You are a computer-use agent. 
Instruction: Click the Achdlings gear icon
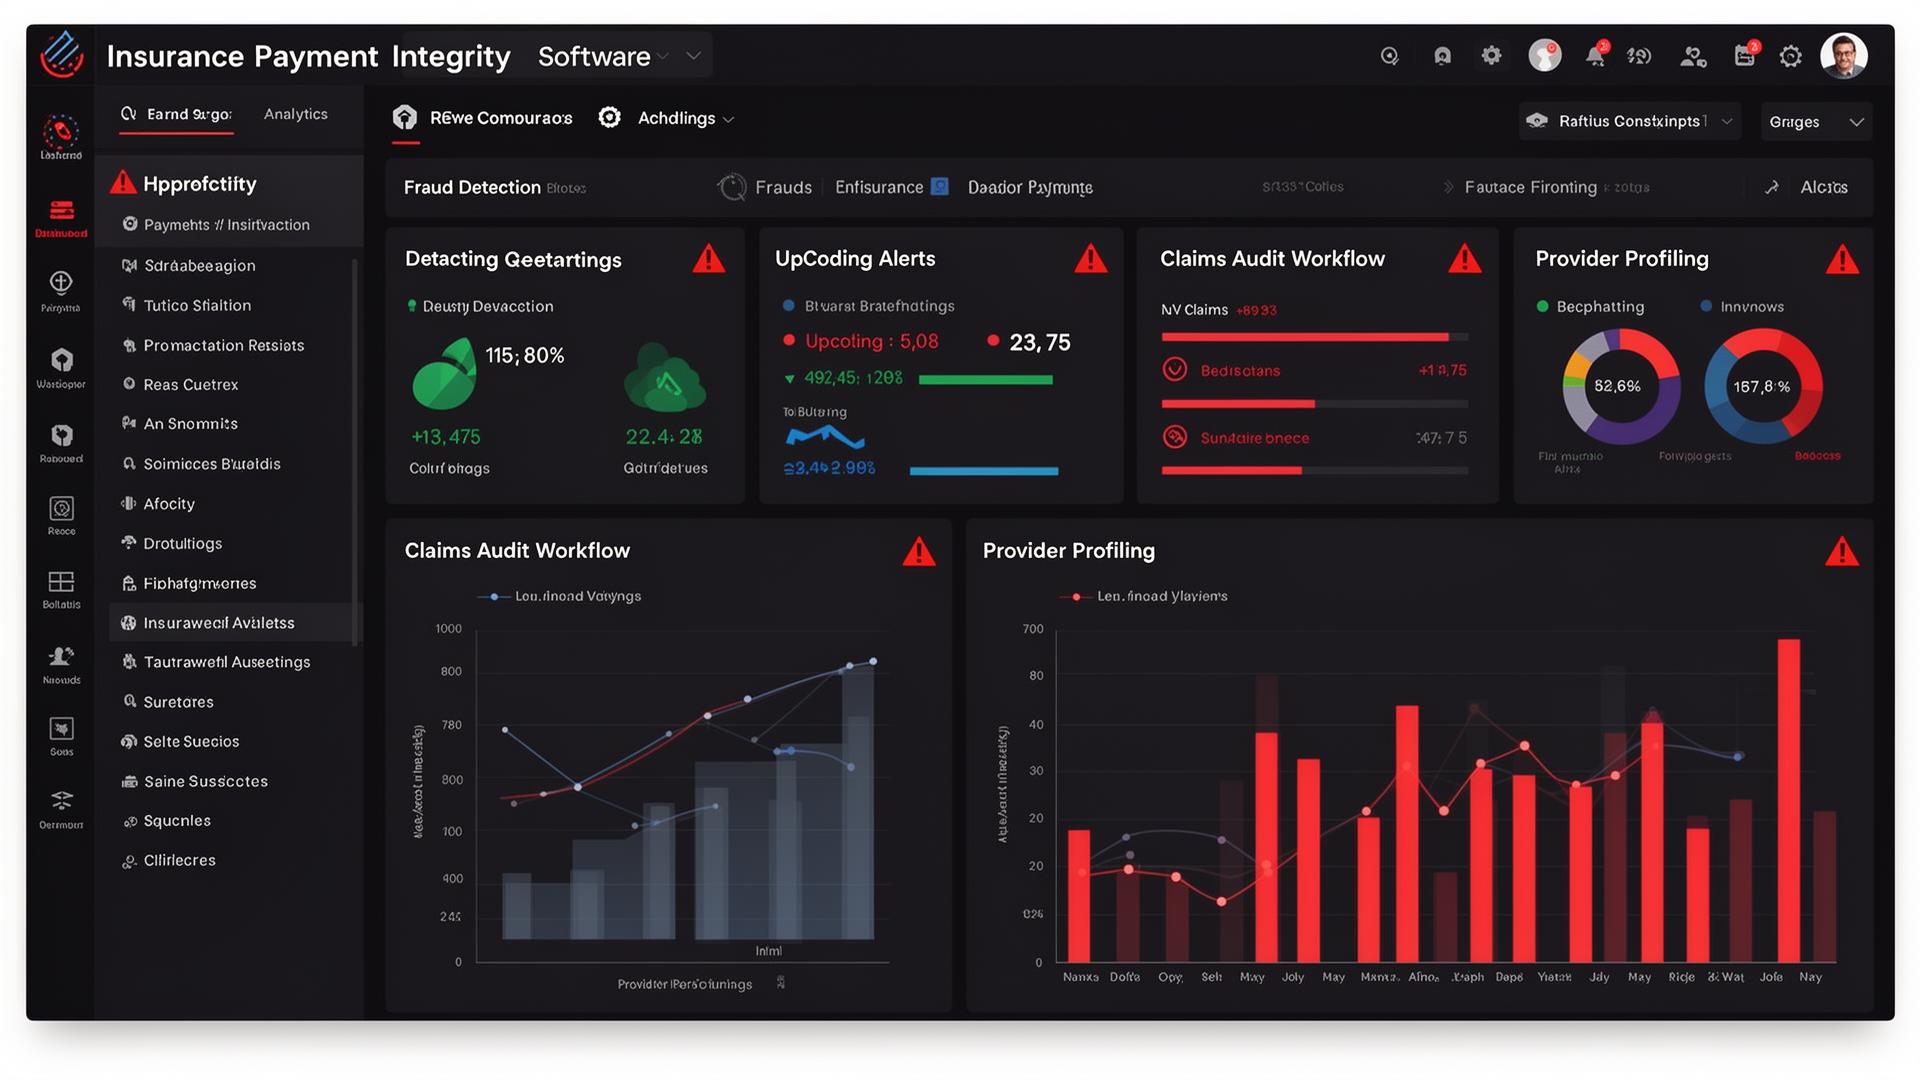[610, 117]
